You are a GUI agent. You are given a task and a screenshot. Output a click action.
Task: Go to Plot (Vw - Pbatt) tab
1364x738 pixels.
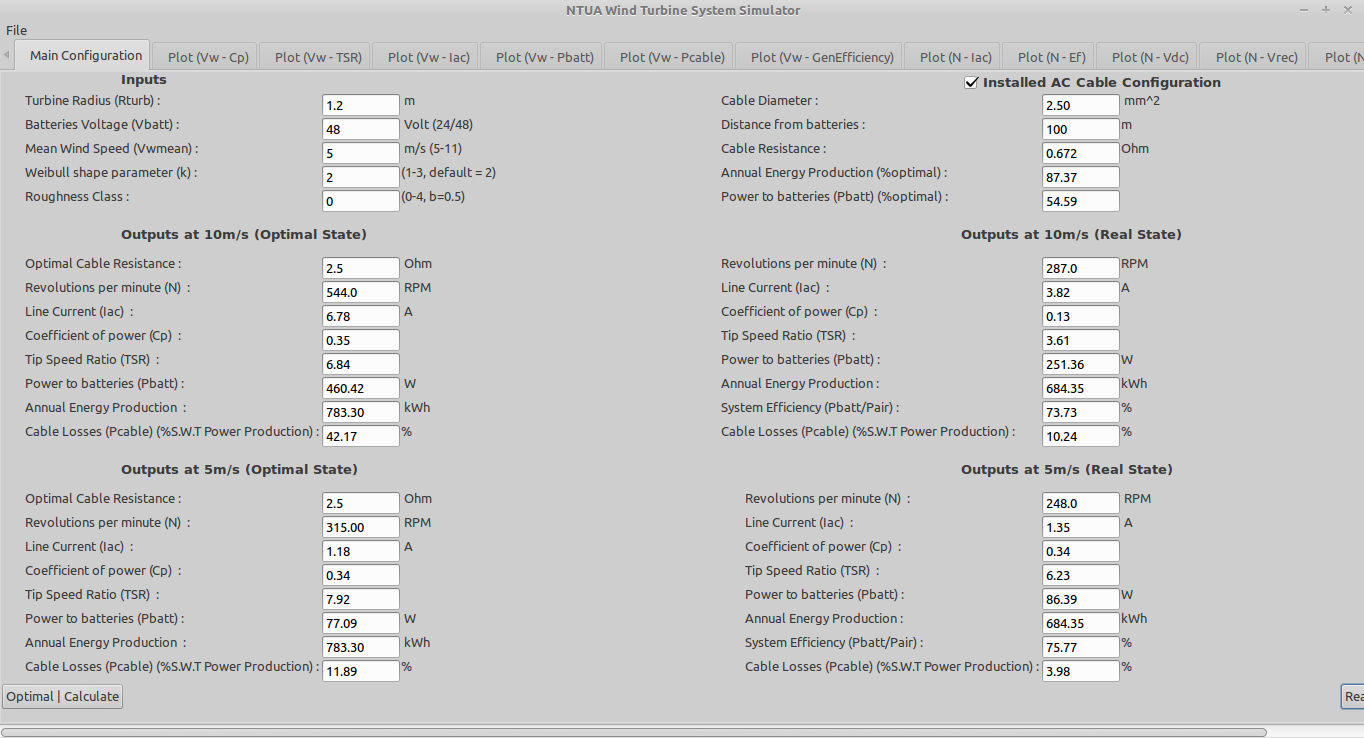pyautogui.click(x=544, y=57)
